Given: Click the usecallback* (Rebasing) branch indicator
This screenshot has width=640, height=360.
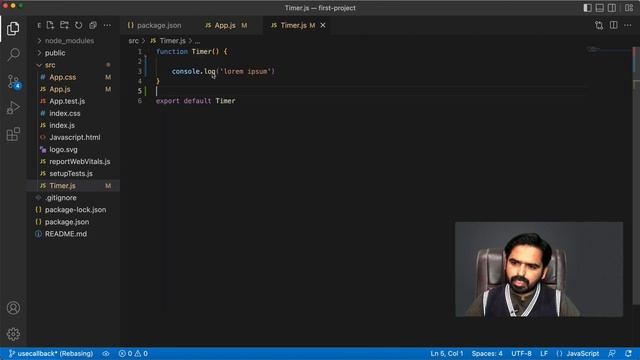Looking at the screenshot, I should pyautogui.click(x=51, y=353).
